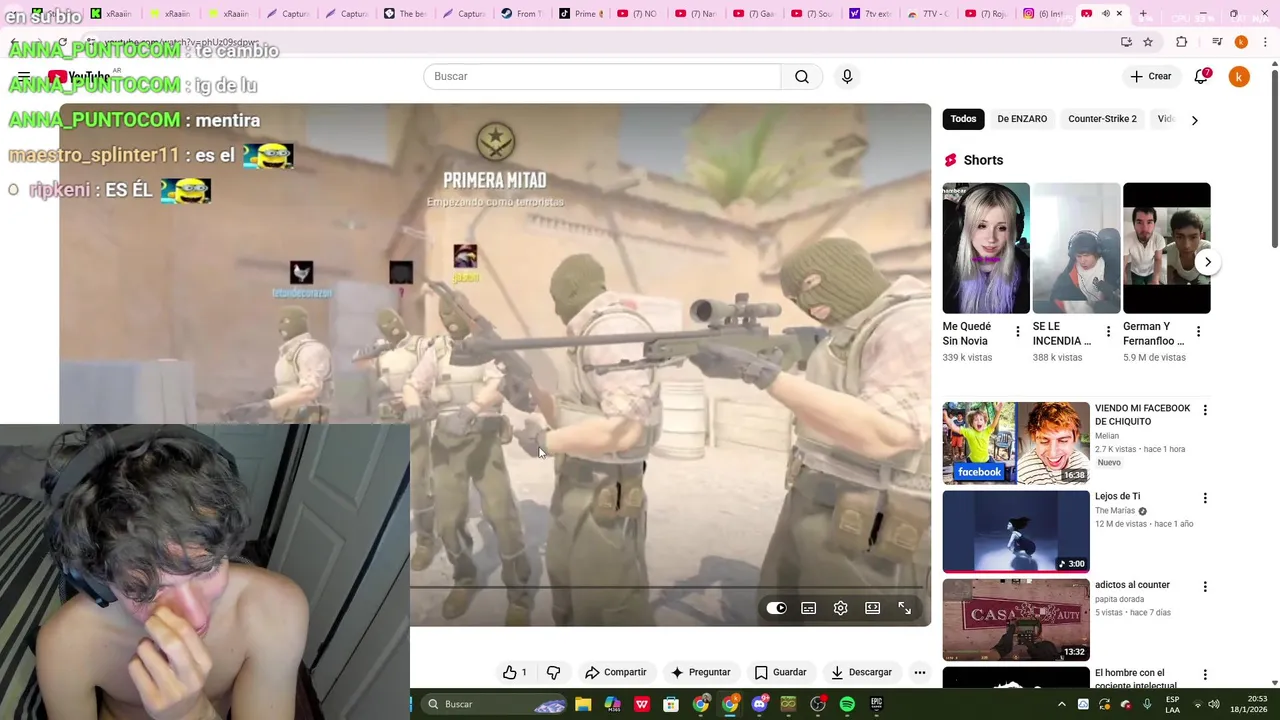Open the YouTube account avatar menu
This screenshot has width=1280, height=720.
(1239, 76)
